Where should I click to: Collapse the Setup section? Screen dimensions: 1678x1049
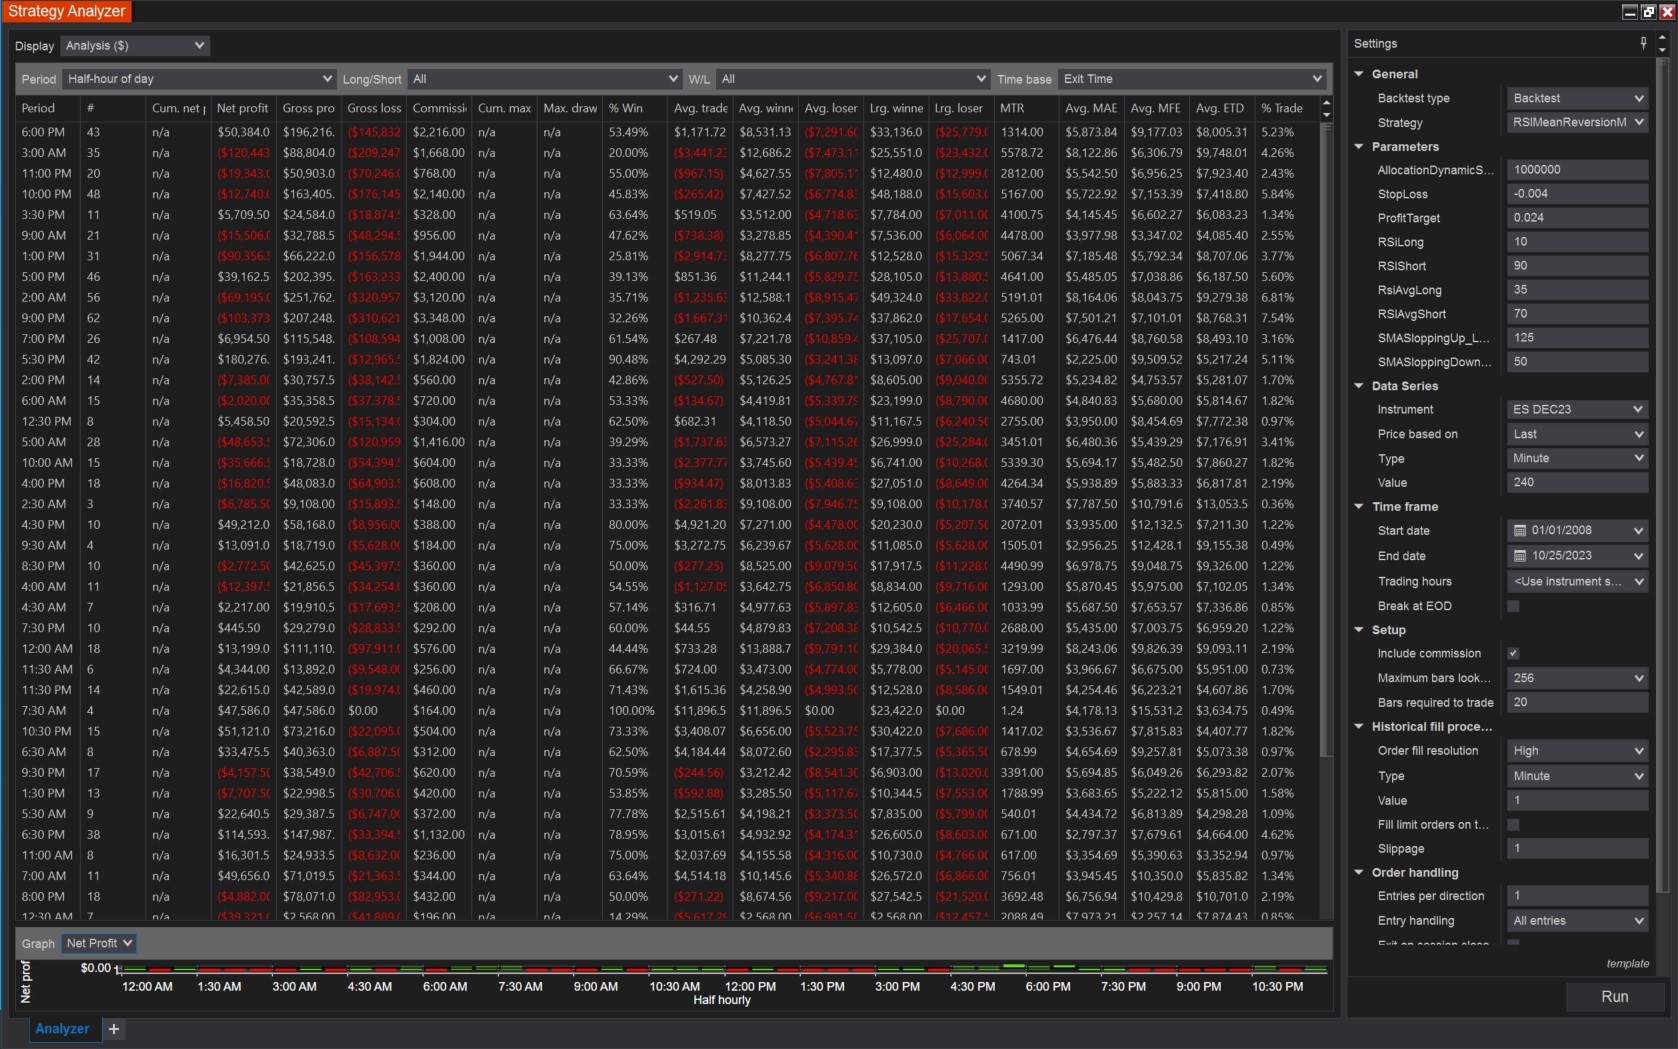pos(1359,630)
